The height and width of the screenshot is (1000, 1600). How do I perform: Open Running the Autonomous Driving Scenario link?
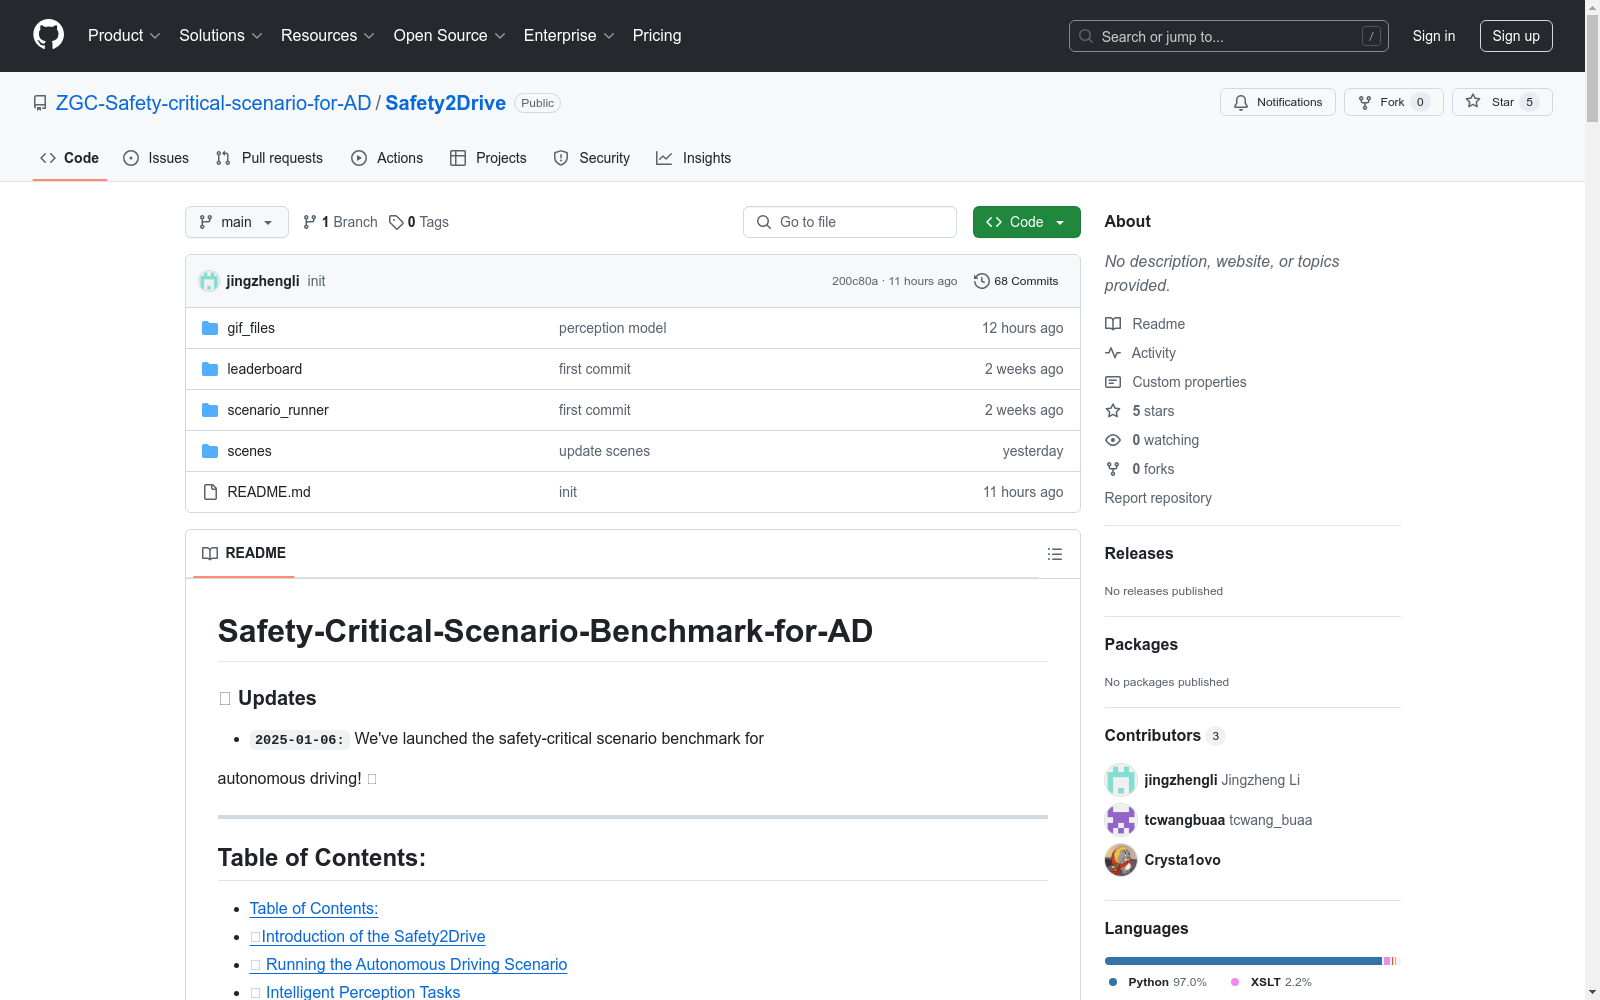[x=409, y=964]
